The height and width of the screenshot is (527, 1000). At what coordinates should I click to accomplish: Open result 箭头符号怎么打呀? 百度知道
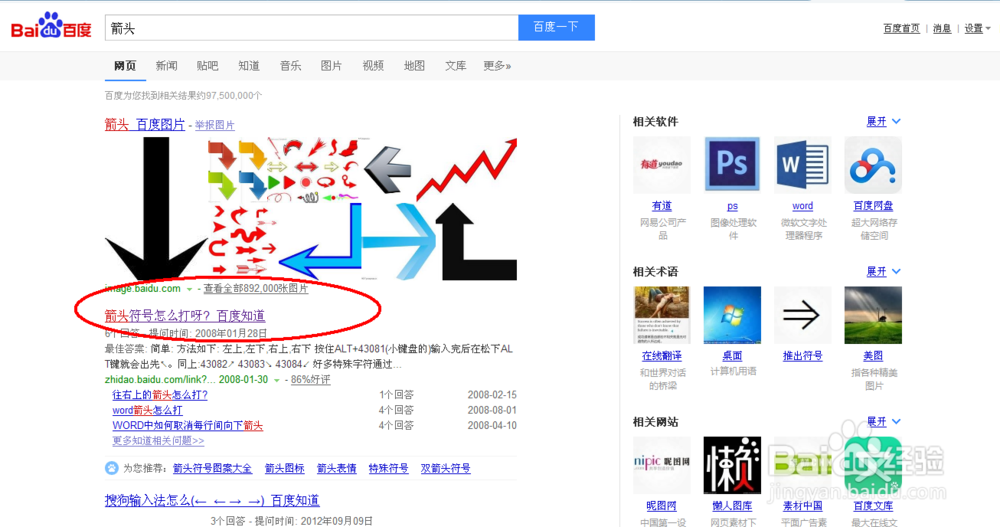coord(185,315)
